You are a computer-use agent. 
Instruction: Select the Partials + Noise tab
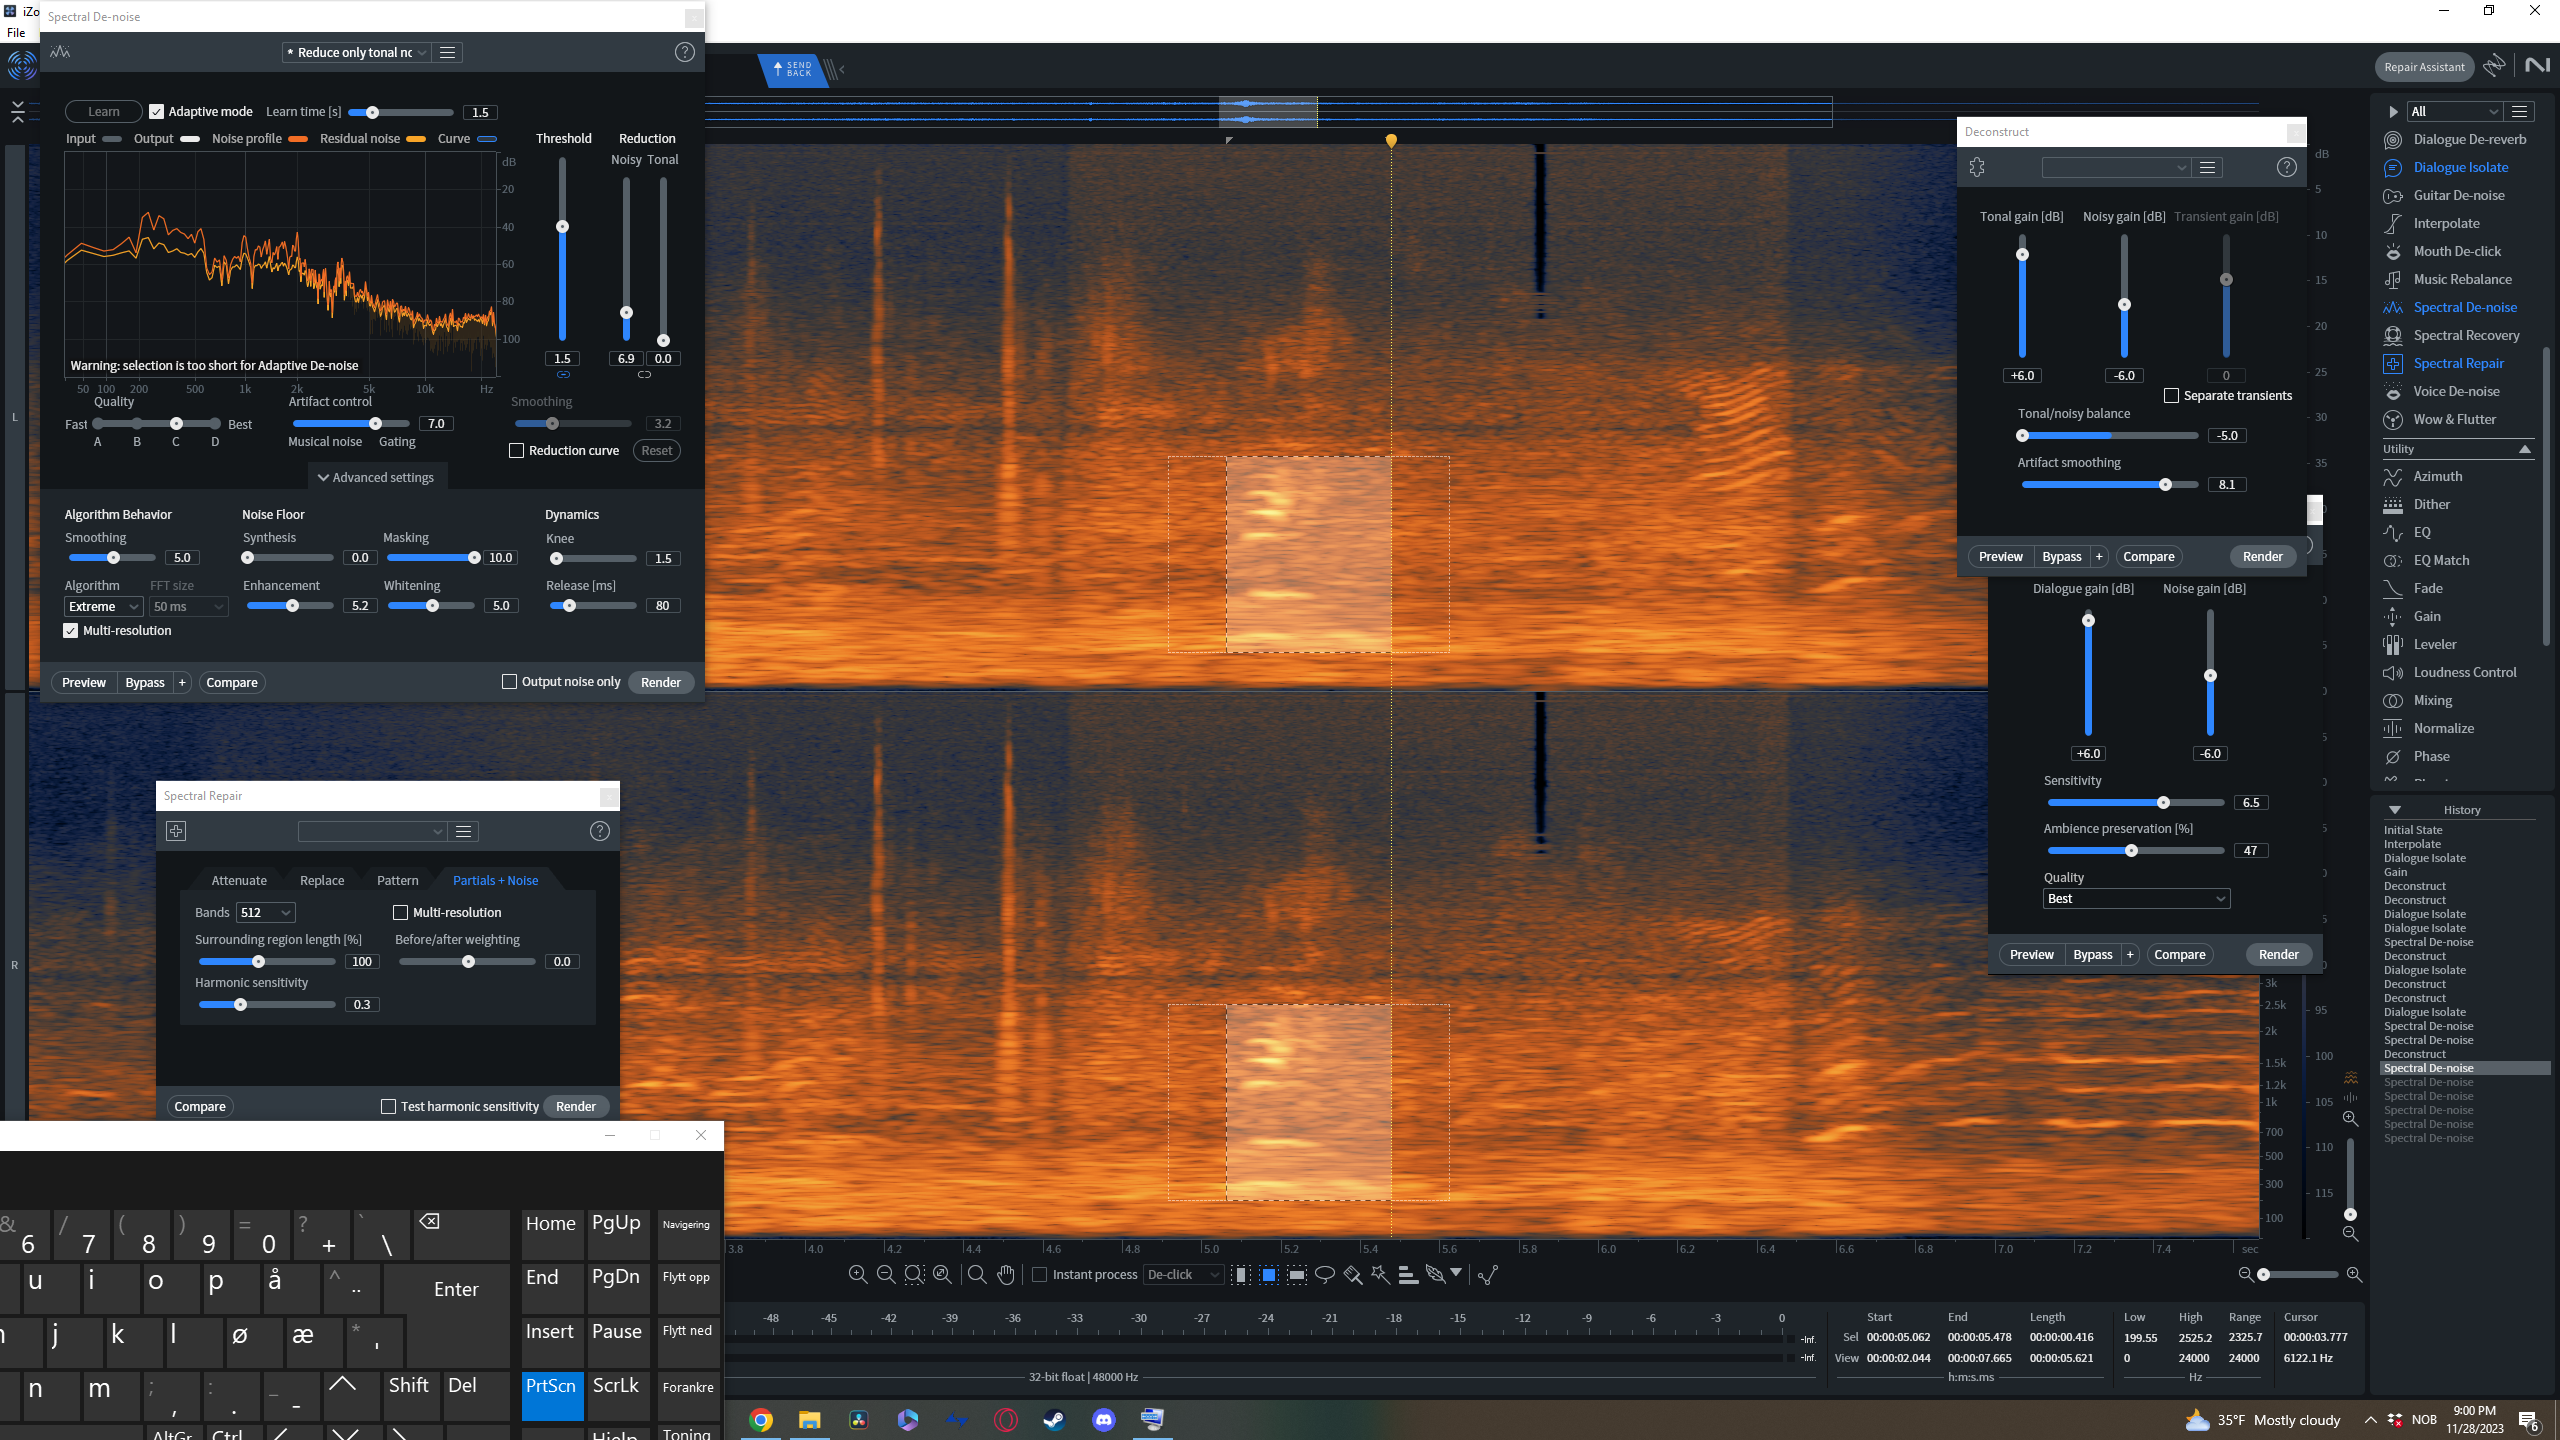click(495, 880)
